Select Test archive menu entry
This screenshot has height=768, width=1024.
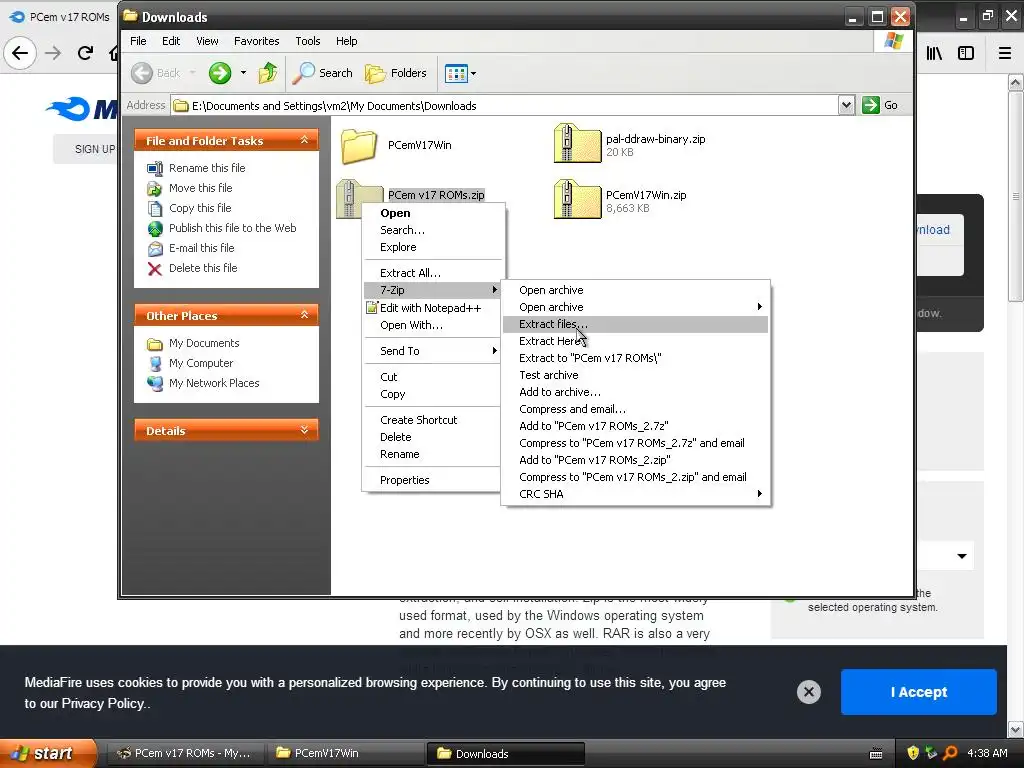point(635,376)
